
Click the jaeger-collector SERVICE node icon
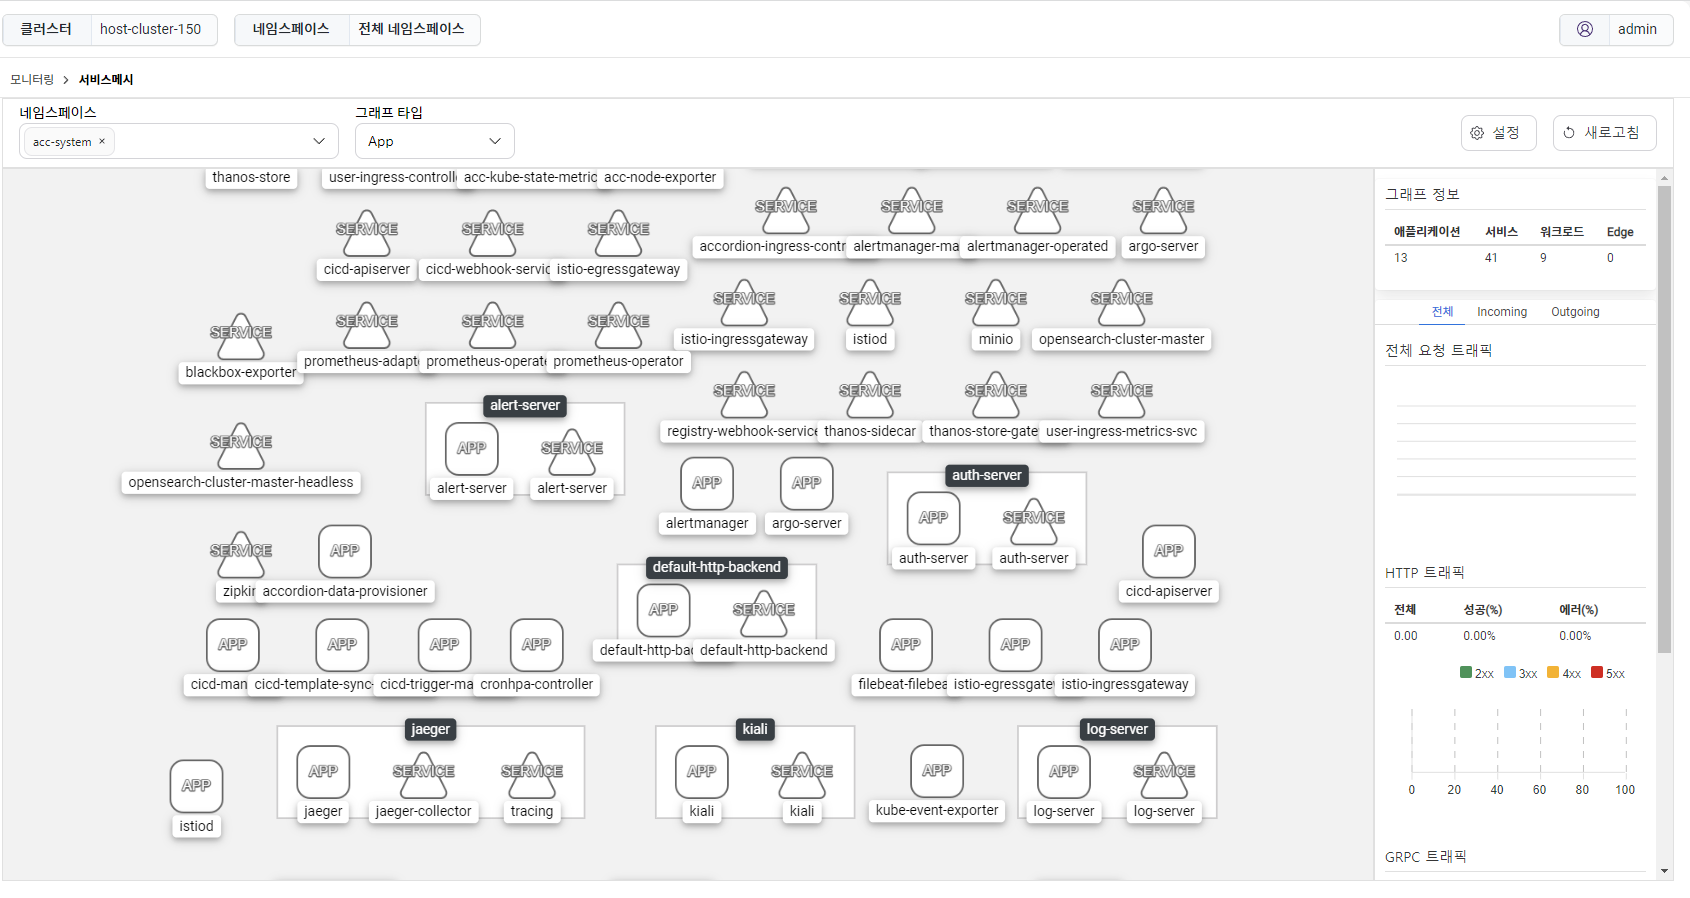(424, 775)
